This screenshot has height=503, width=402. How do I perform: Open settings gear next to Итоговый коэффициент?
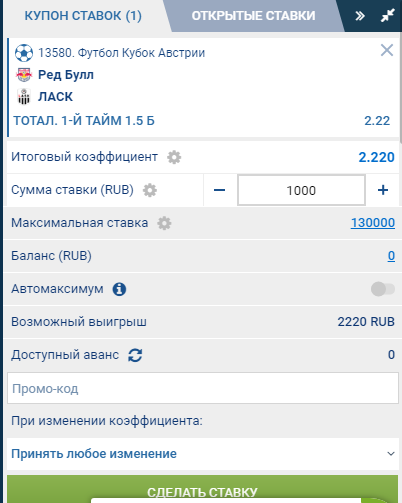[174, 157]
